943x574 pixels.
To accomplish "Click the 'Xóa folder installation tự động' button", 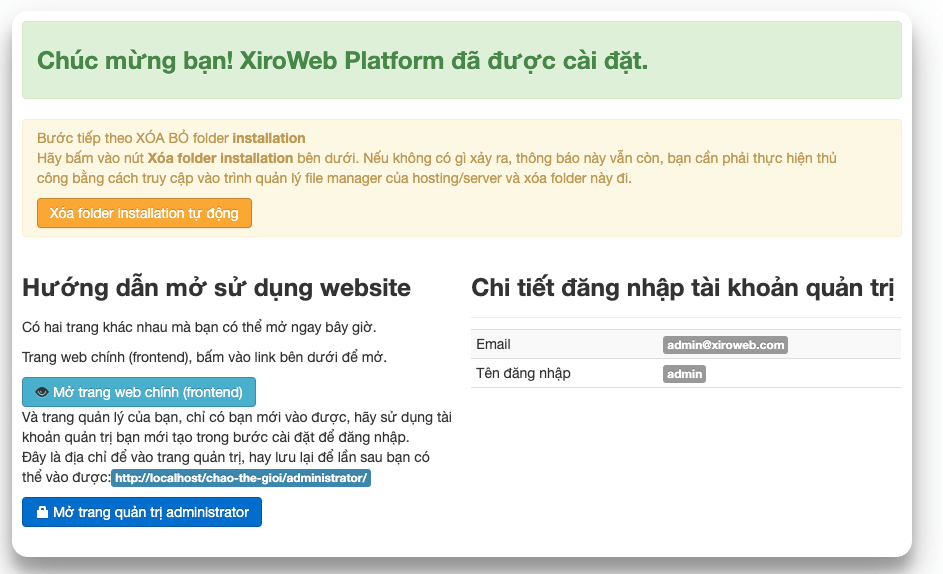I will tap(144, 213).
